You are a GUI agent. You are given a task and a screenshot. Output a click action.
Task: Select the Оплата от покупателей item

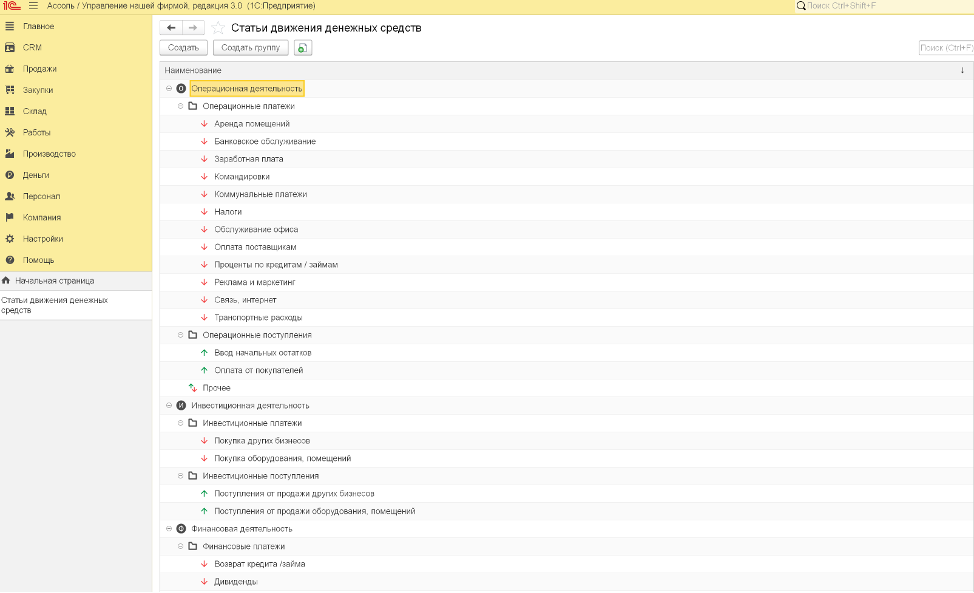pos(258,370)
